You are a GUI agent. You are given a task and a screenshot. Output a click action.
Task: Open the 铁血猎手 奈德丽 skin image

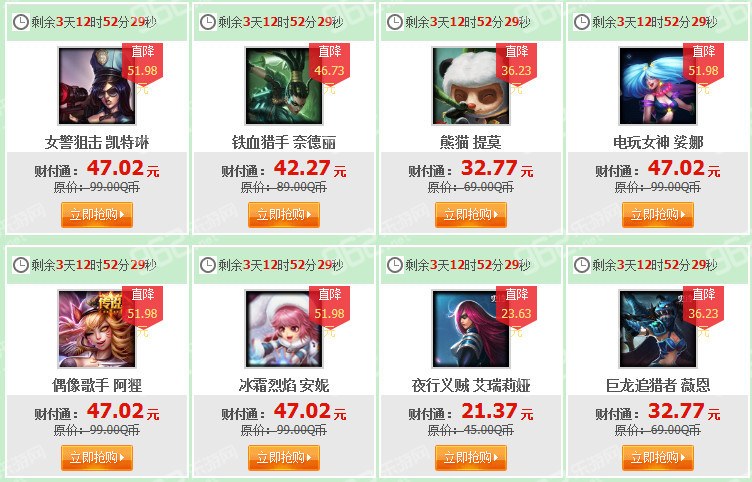click(284, 86)
